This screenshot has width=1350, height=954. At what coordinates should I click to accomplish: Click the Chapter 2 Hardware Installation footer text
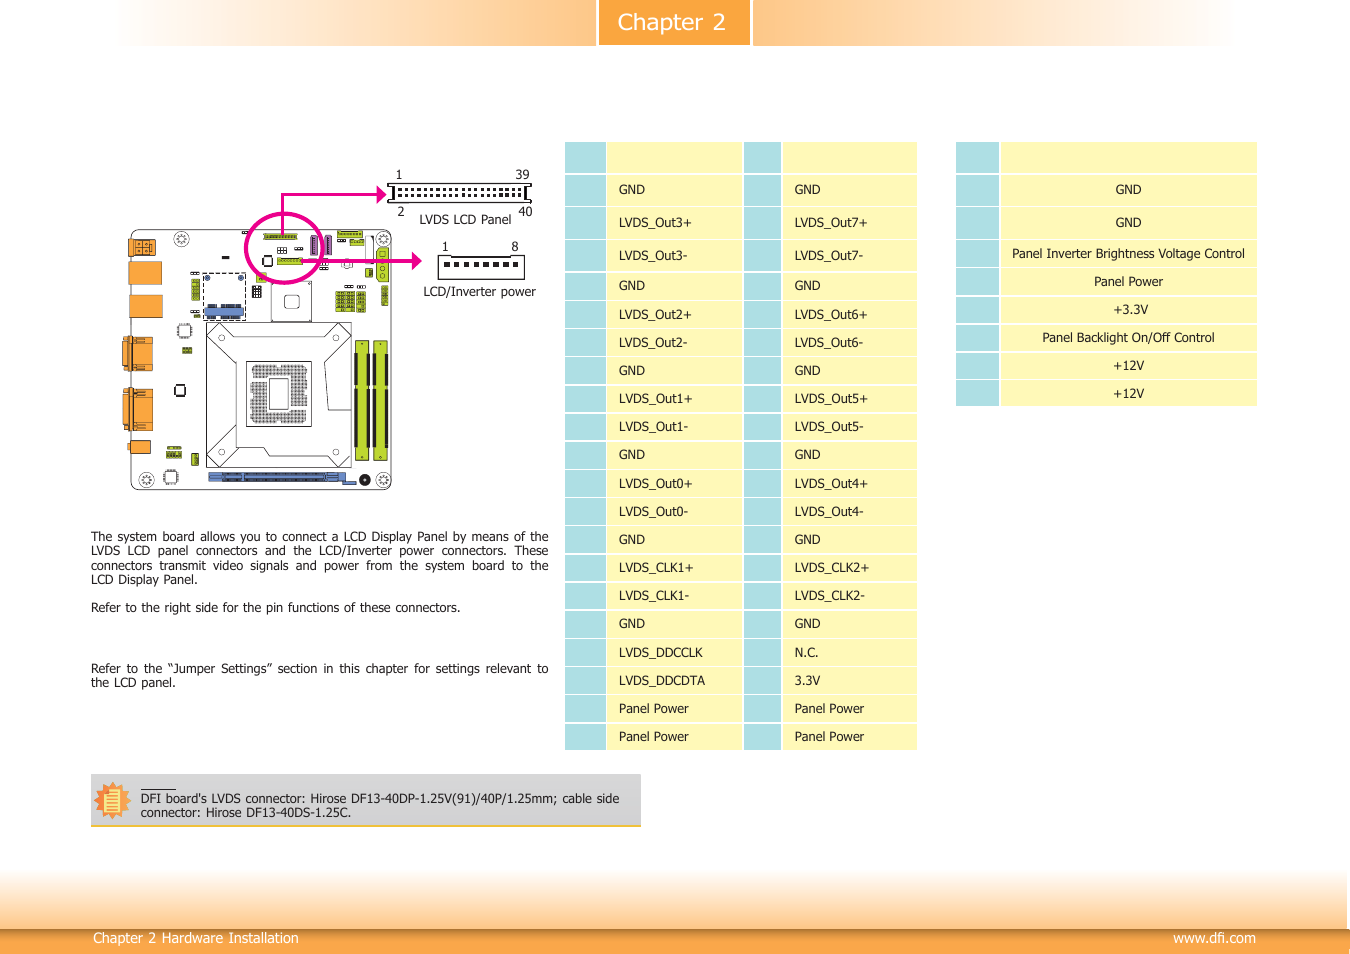196,938
